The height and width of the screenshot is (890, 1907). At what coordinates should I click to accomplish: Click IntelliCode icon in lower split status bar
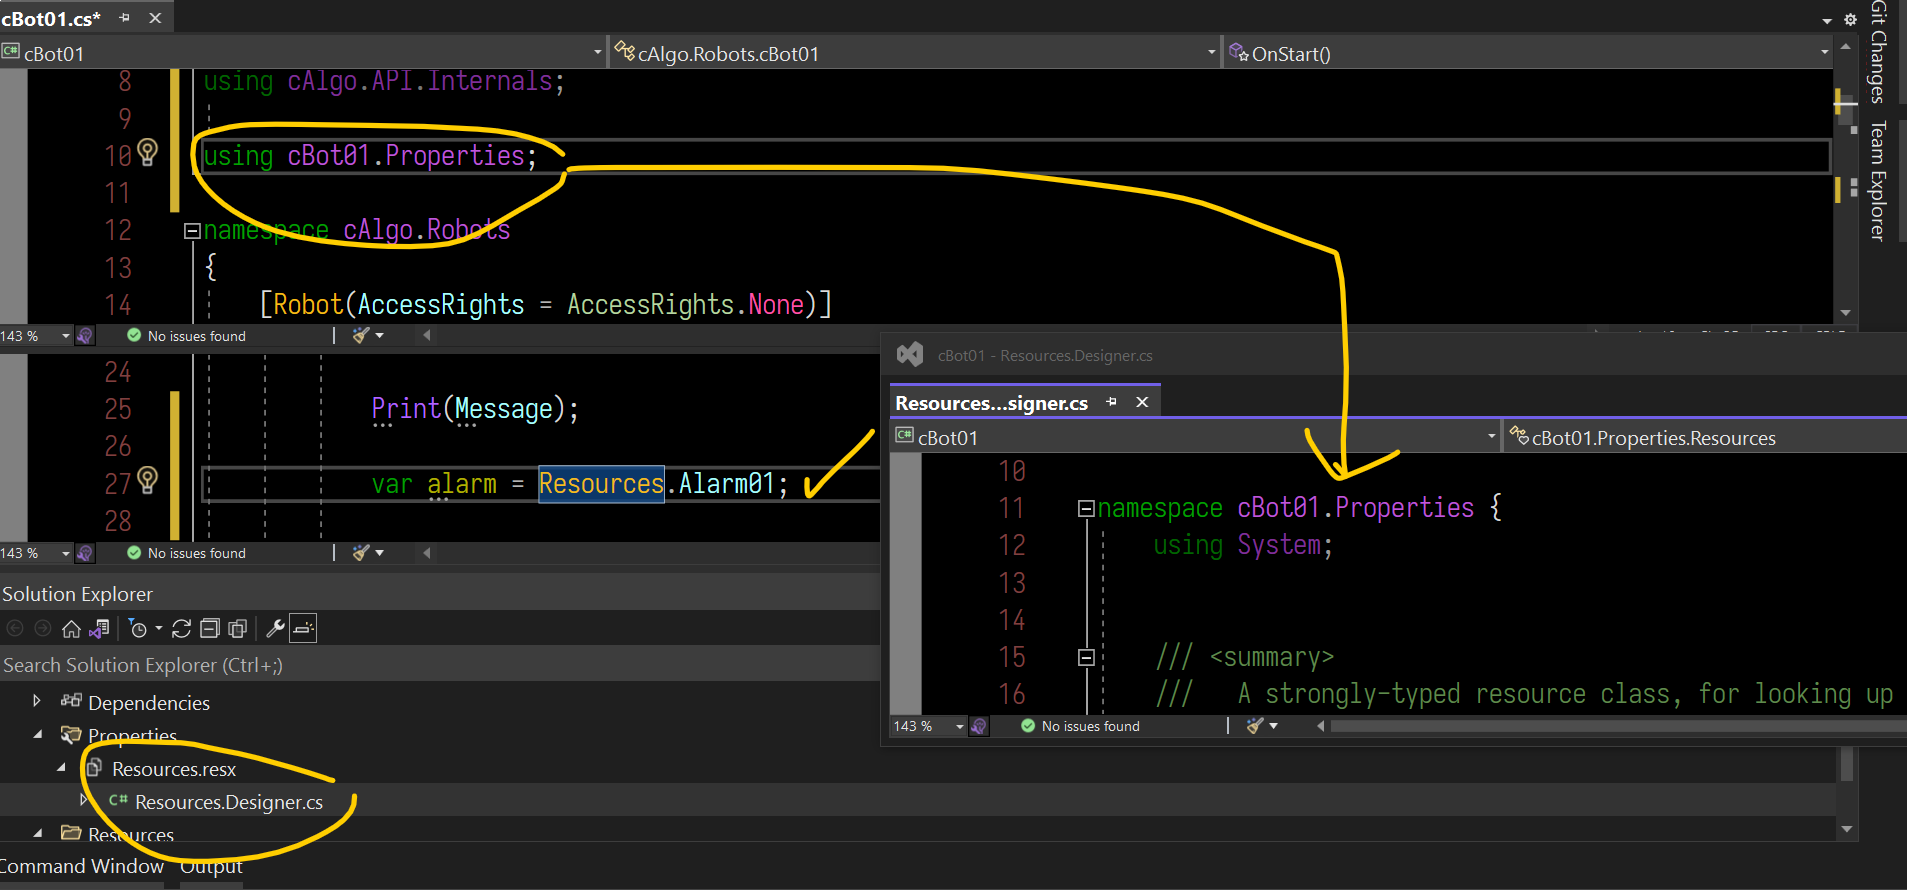click(x=85, y=553)
